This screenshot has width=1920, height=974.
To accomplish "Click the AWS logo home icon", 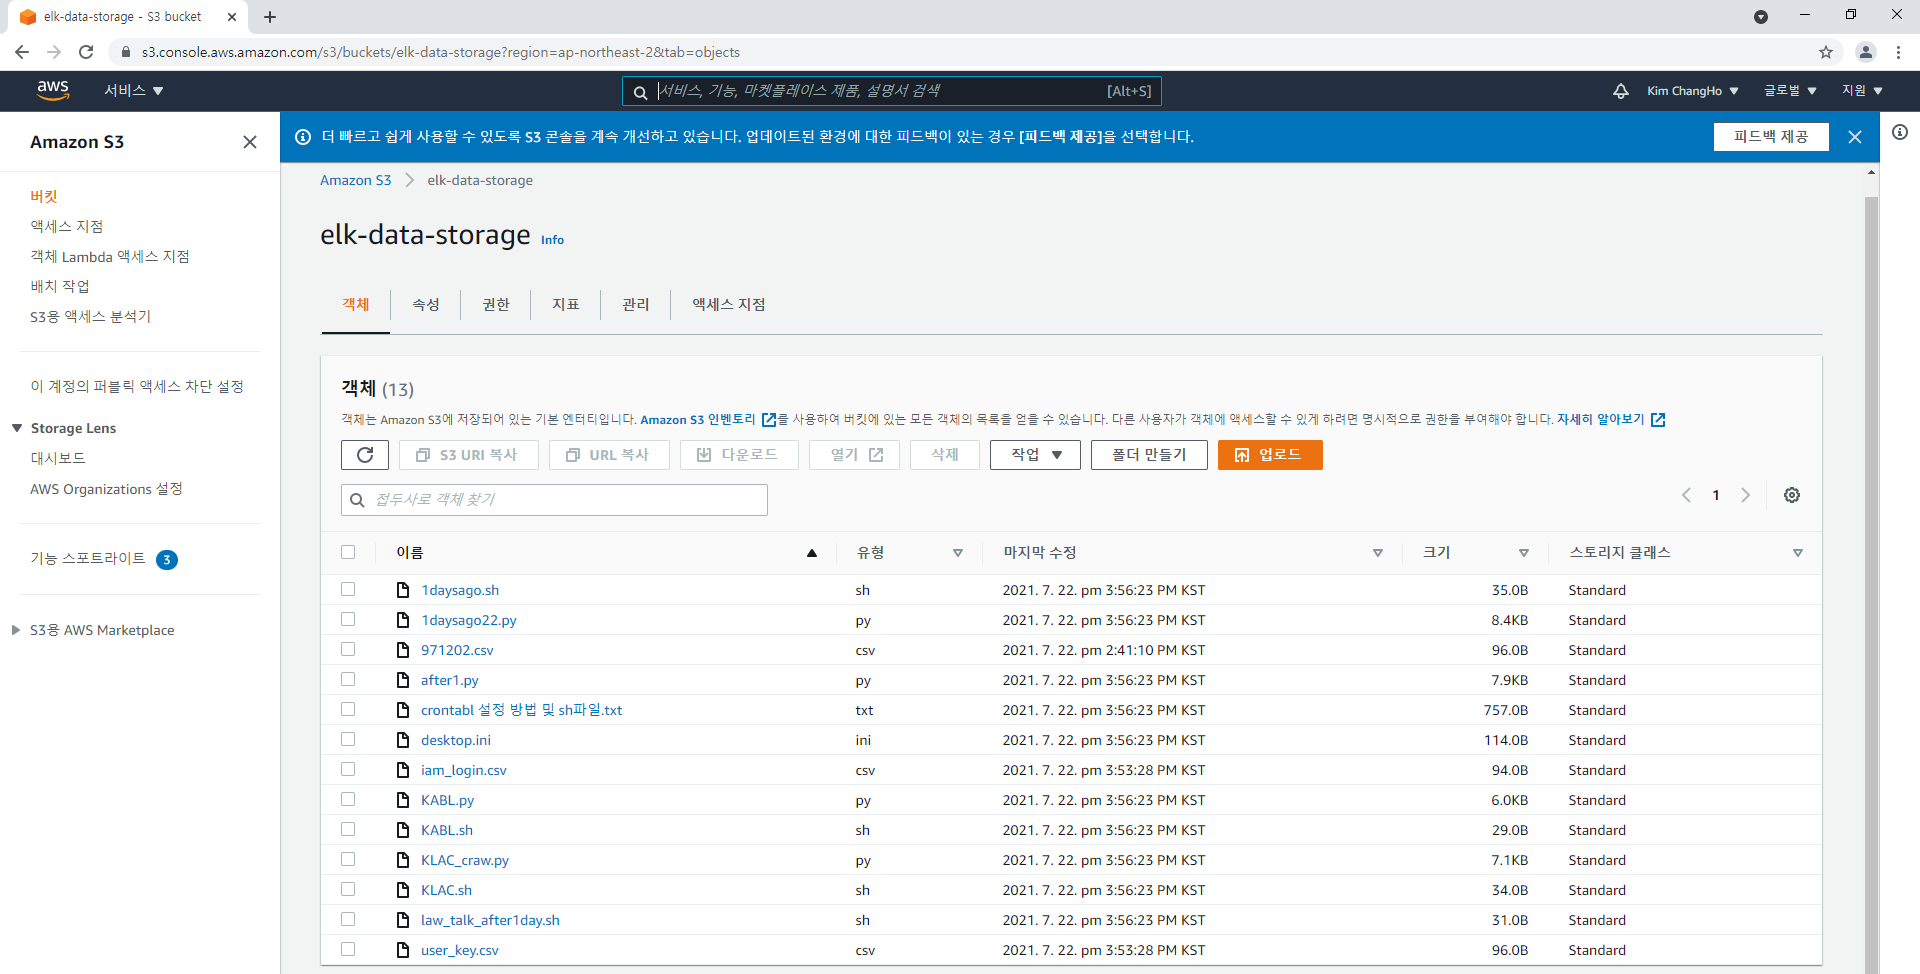I will pos(53,90).
